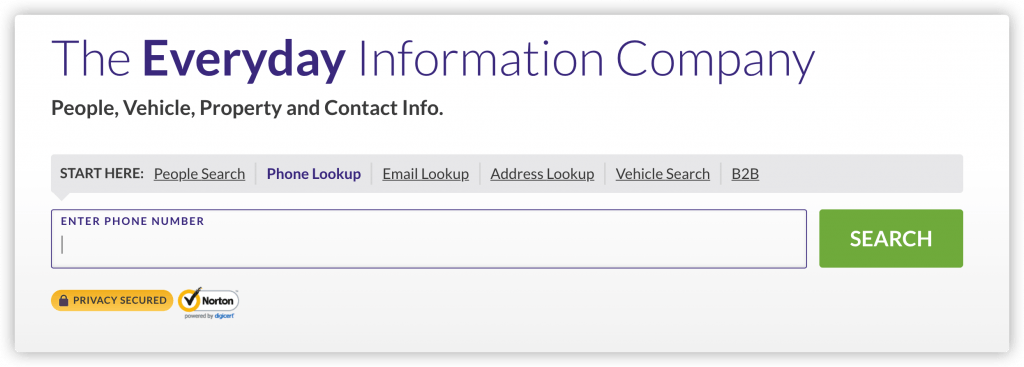Focus the phone number input field
The width and height of the screenshot is (1024, 367).
pos(429,238)
